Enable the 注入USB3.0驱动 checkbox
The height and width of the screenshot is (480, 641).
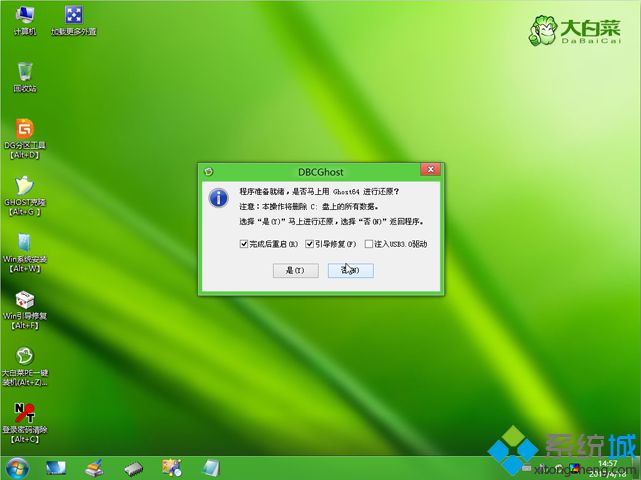[369, 244]
